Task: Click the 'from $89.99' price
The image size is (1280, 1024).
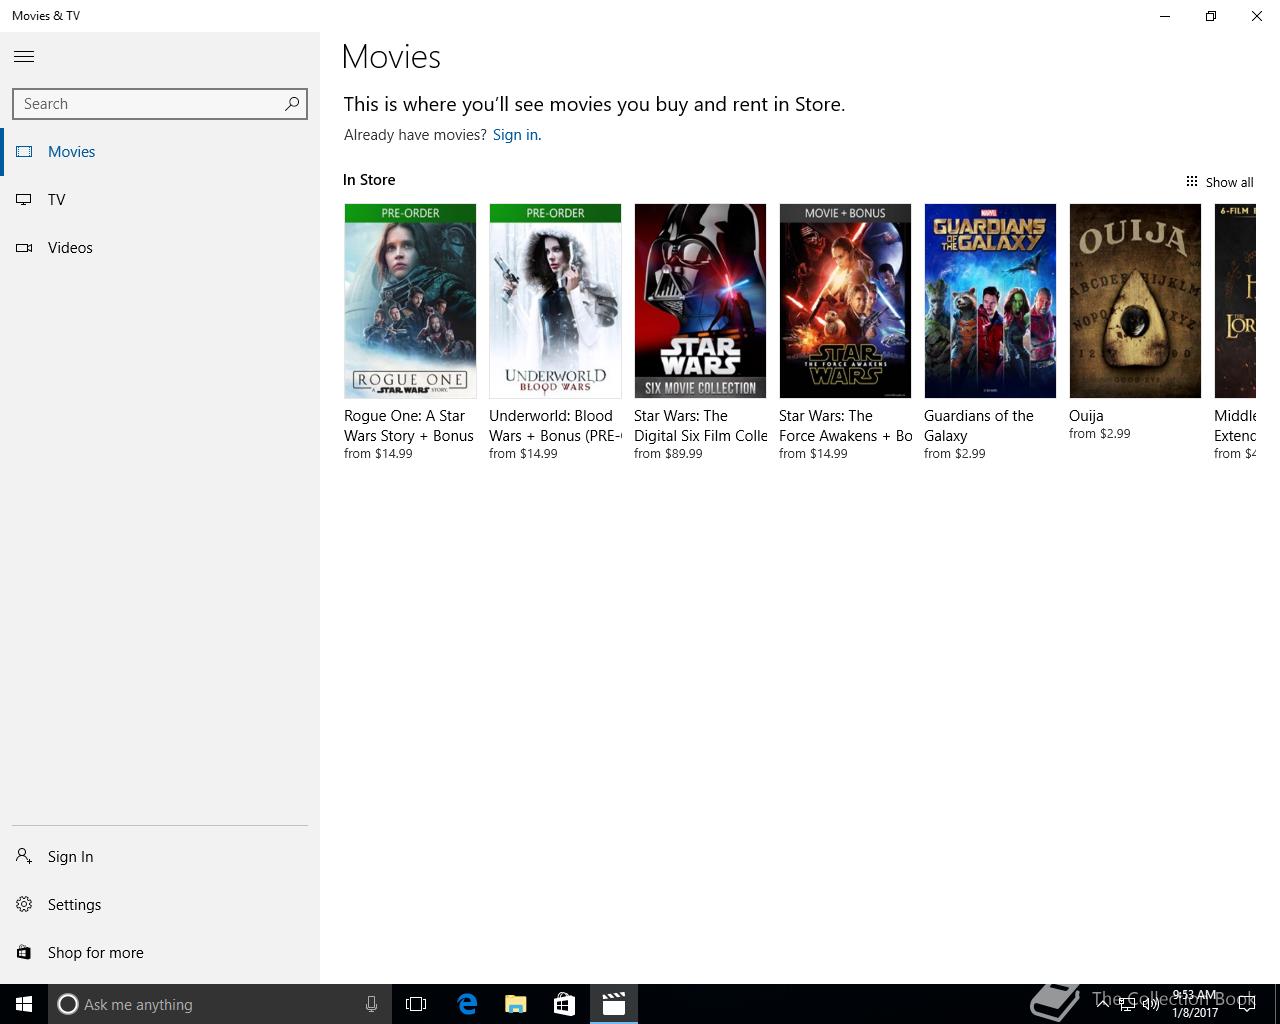Action: [668, 454]
